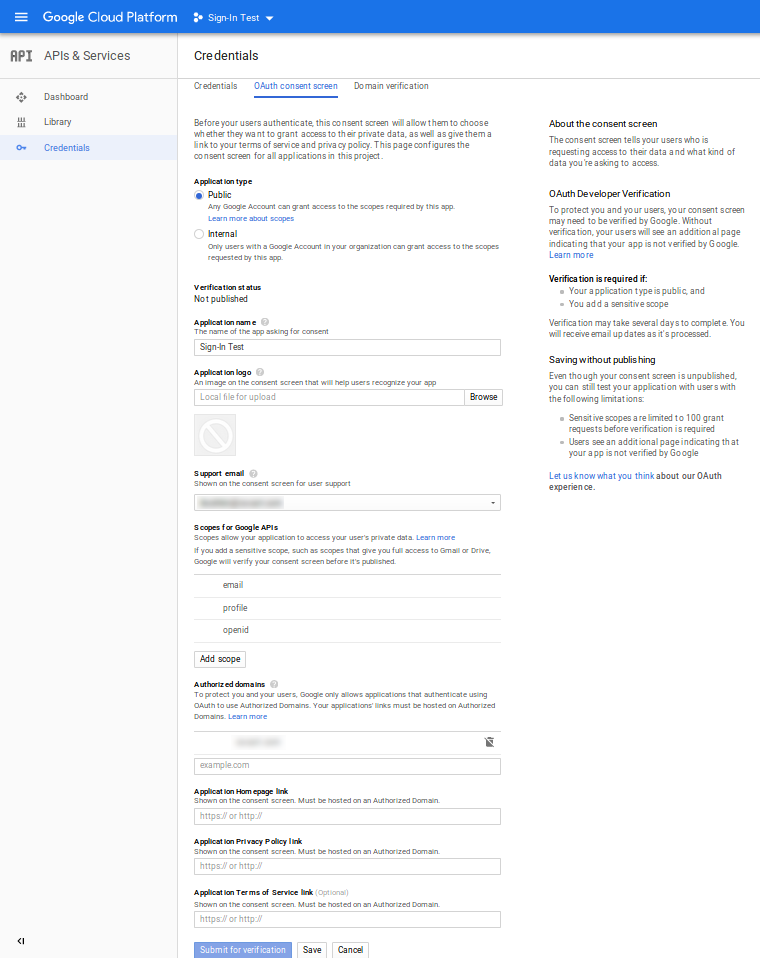Open the Support email dropdown
Viewport: 760px width, 958px height.
347,503
